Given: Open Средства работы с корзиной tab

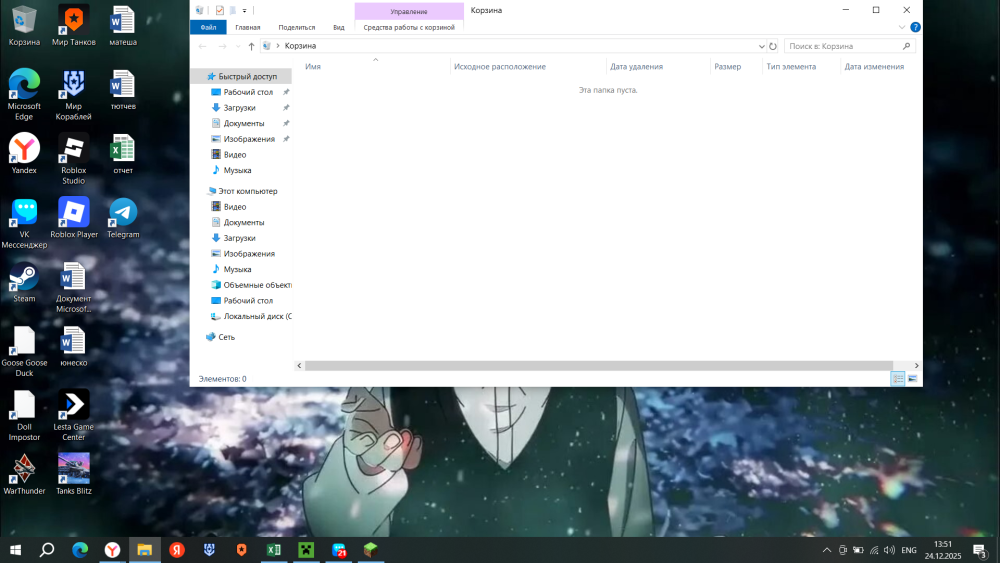Looking at the screenshot, I should pos(409,27).
